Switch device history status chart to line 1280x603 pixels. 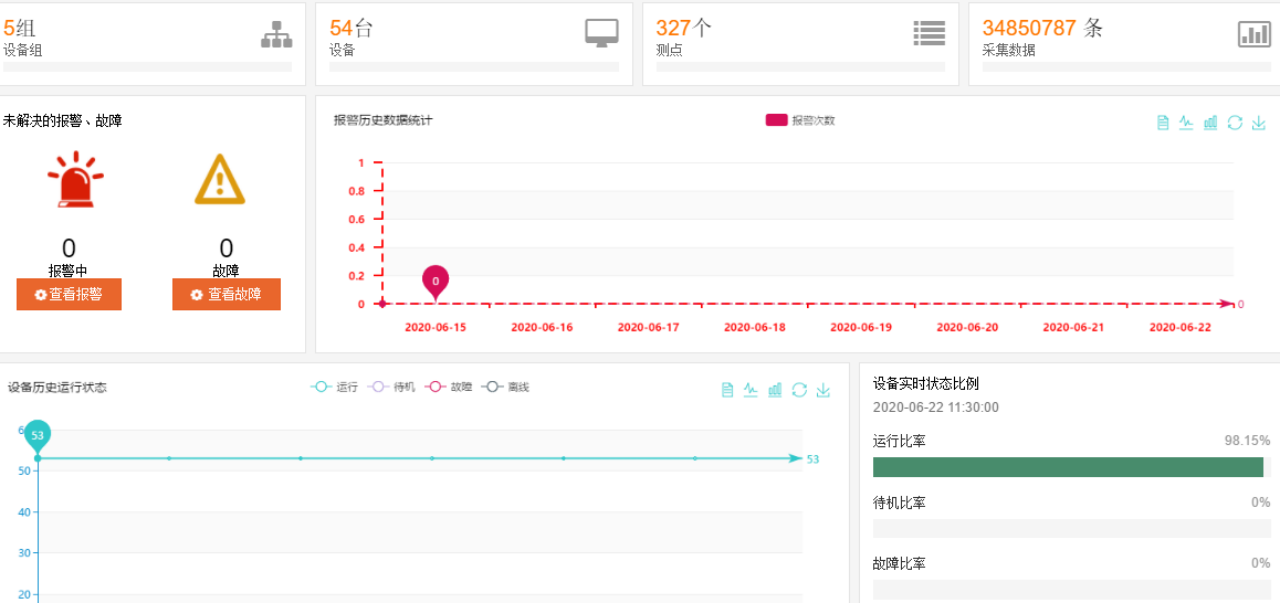tap(751, 390)
